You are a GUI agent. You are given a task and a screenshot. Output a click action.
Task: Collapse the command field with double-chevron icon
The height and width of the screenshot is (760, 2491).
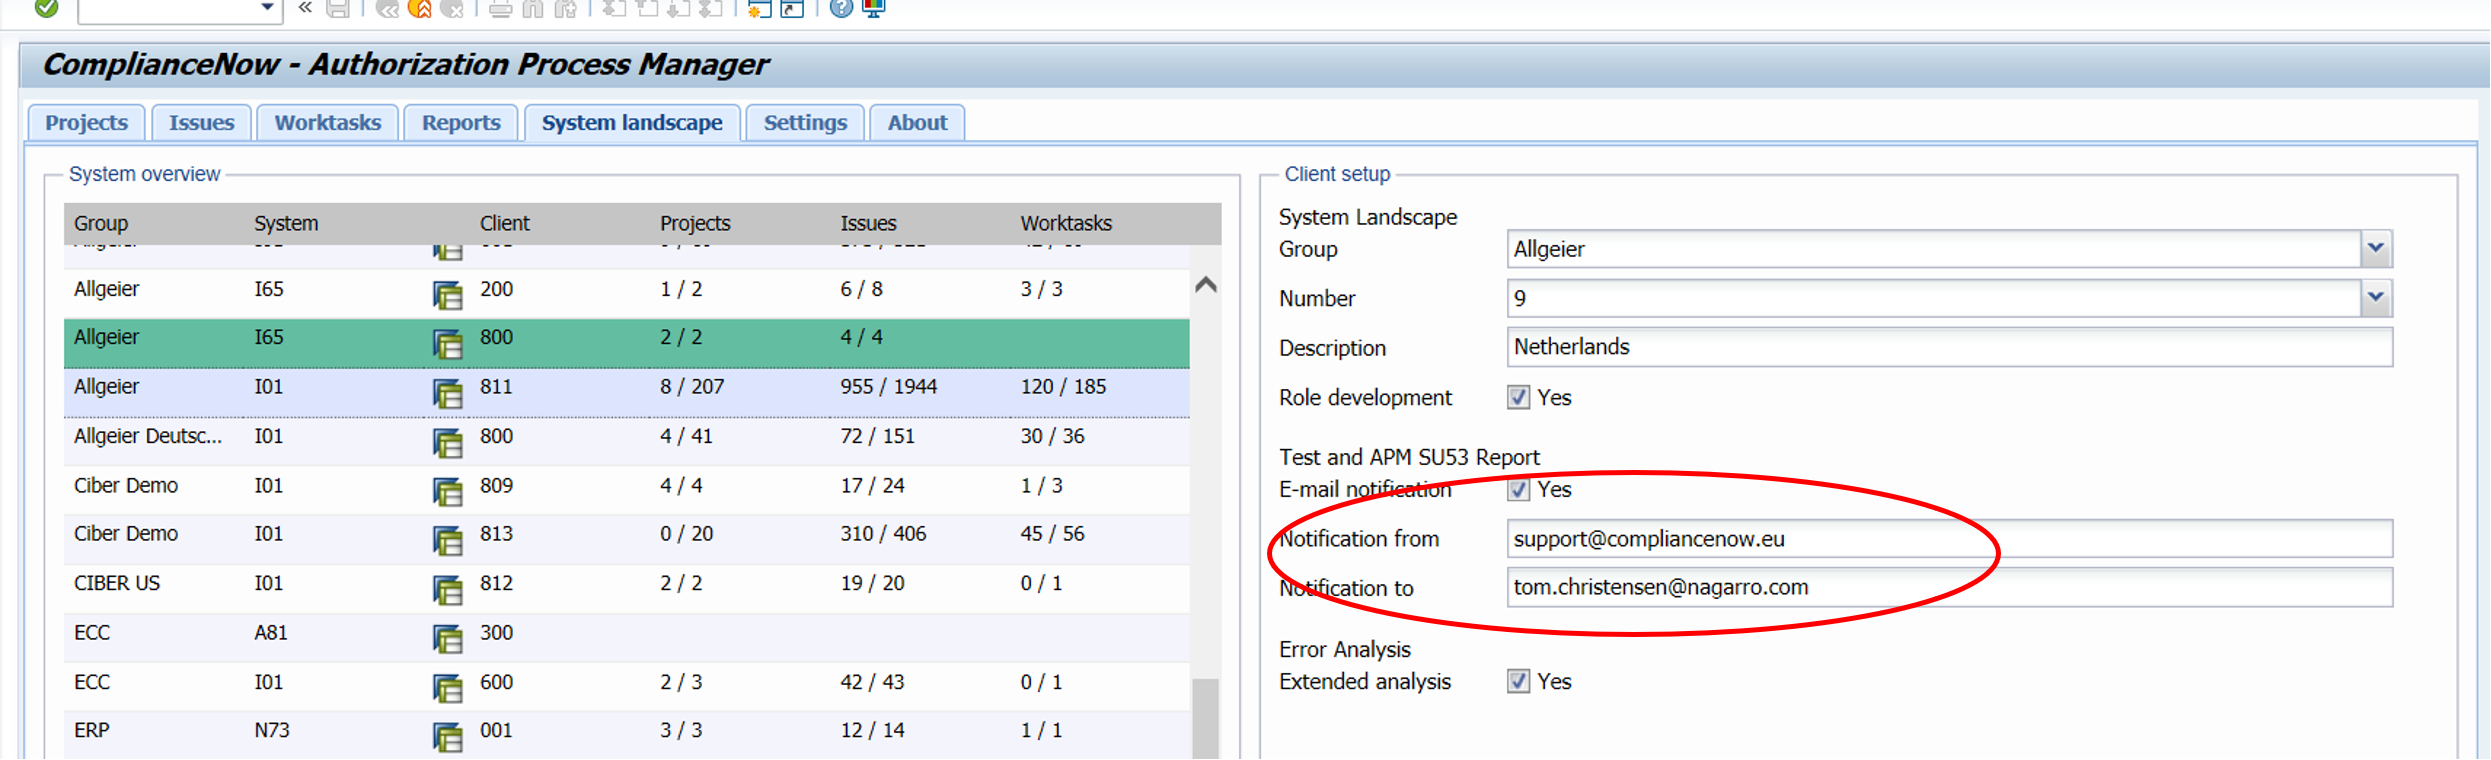coord(305,8)
